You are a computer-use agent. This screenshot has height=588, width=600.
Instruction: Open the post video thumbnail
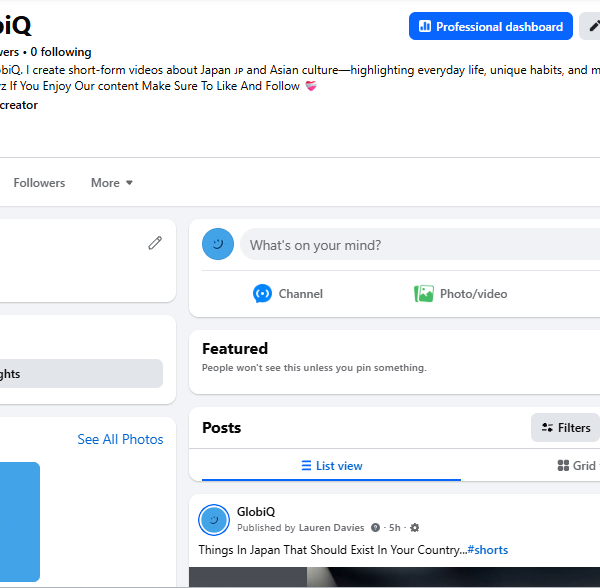coord(395,577)
